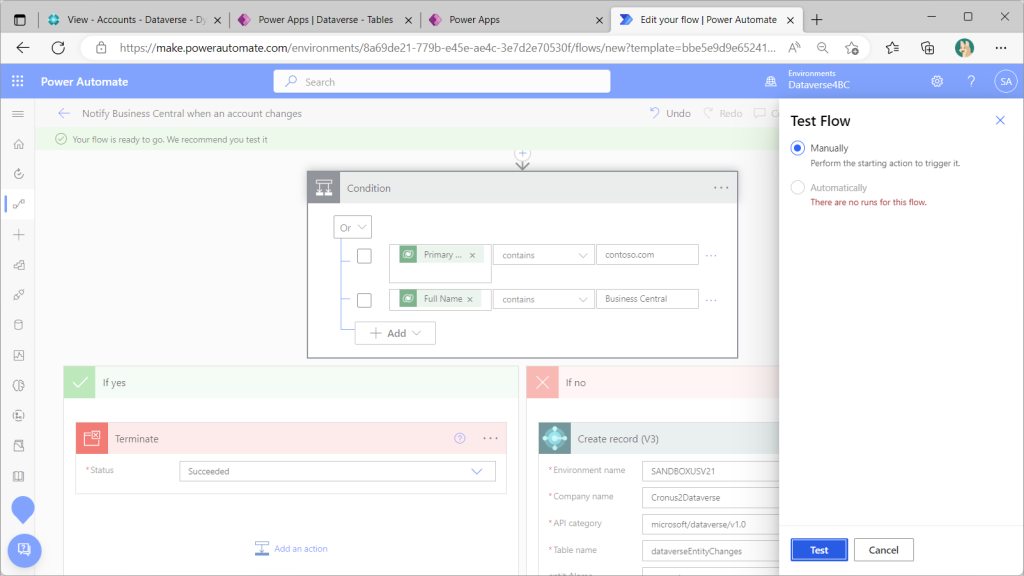Viewport: 1024px width, 576px height.
Task: Click the If no branch header
Action: pos(653,383)
